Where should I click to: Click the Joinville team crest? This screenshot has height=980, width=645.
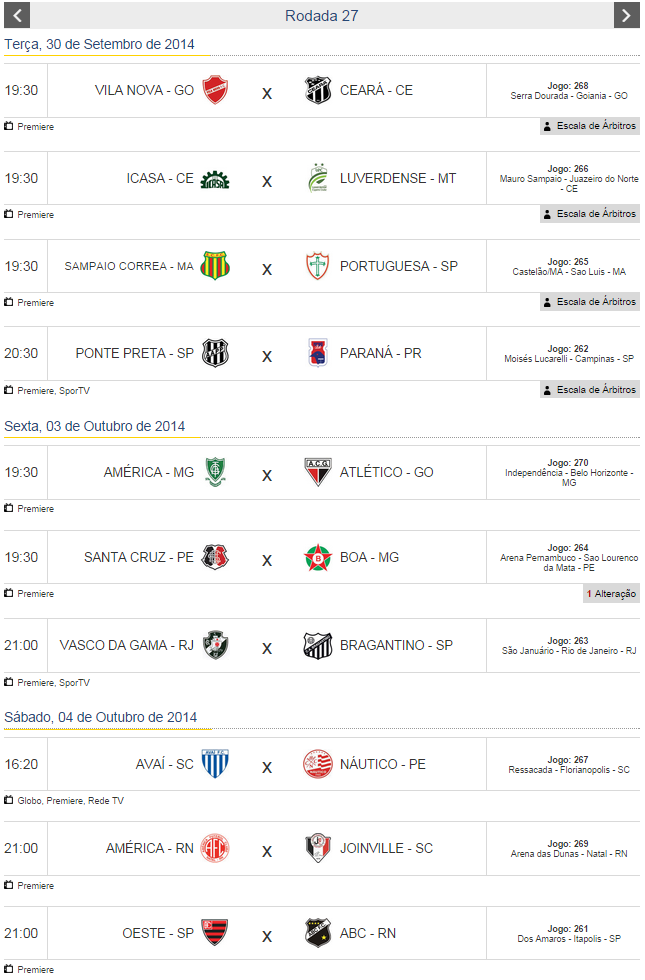pos(318,848)
